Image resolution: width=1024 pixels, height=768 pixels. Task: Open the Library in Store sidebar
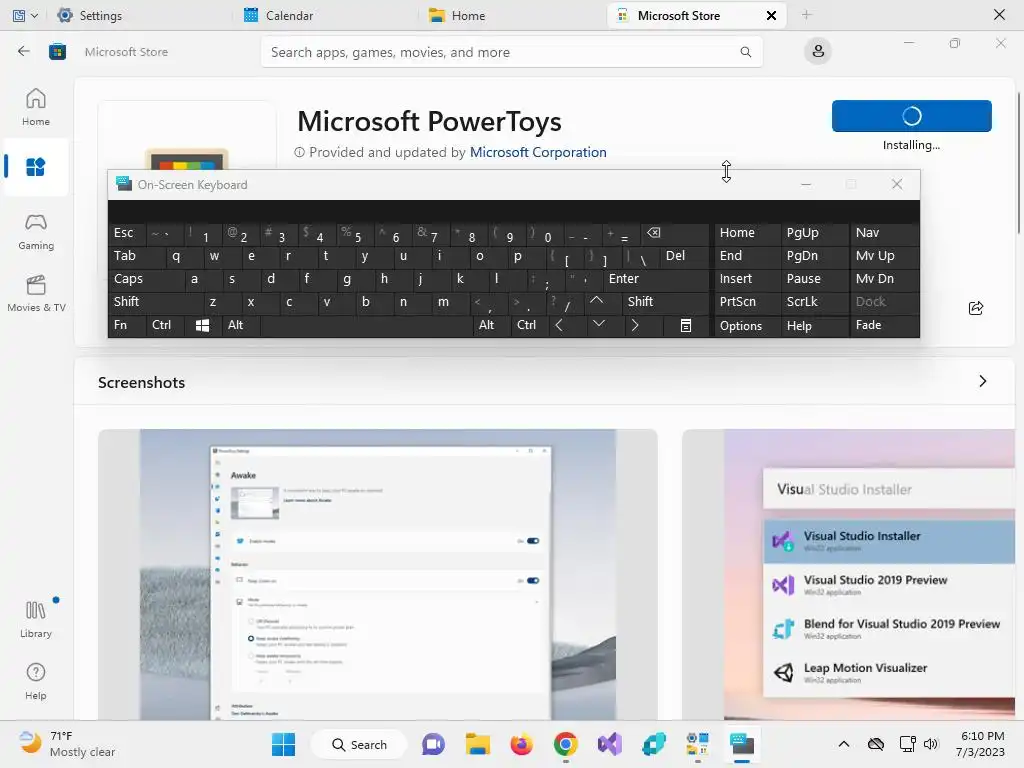click(x=35, y=619)
